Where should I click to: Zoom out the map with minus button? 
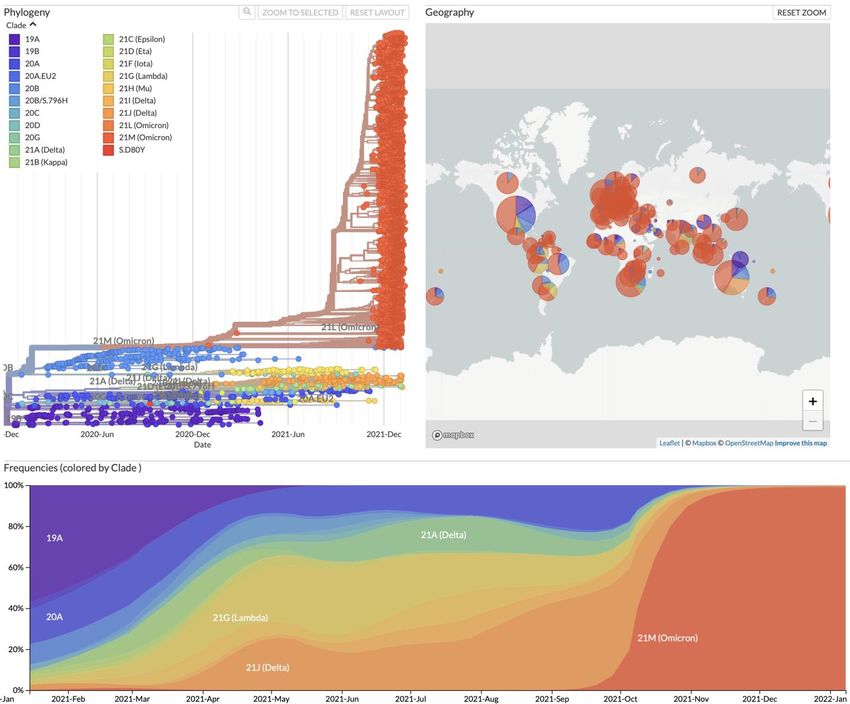813,422
